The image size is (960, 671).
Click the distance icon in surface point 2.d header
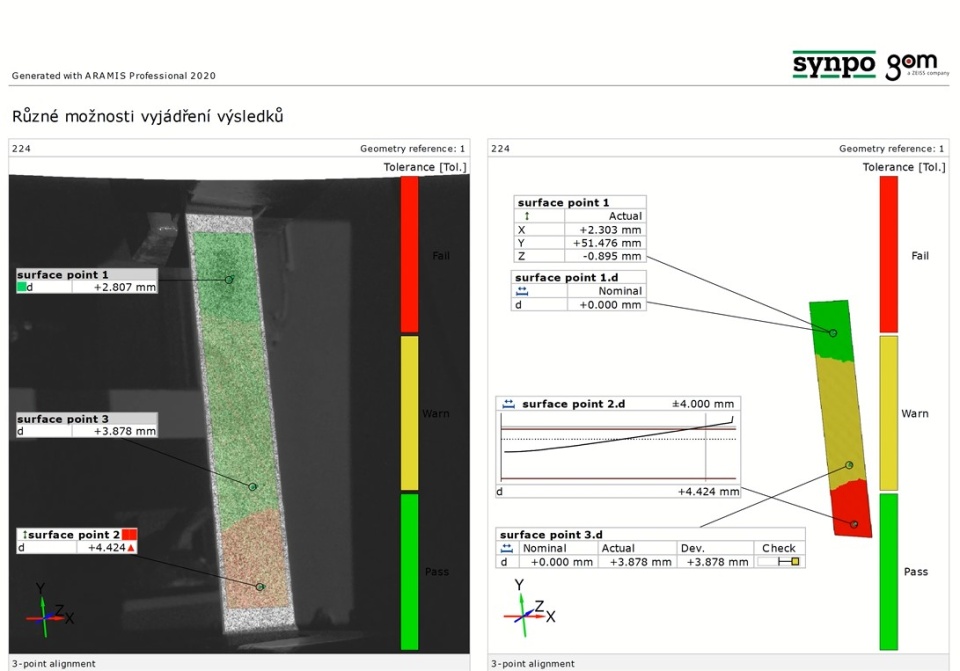click(508, 404)
